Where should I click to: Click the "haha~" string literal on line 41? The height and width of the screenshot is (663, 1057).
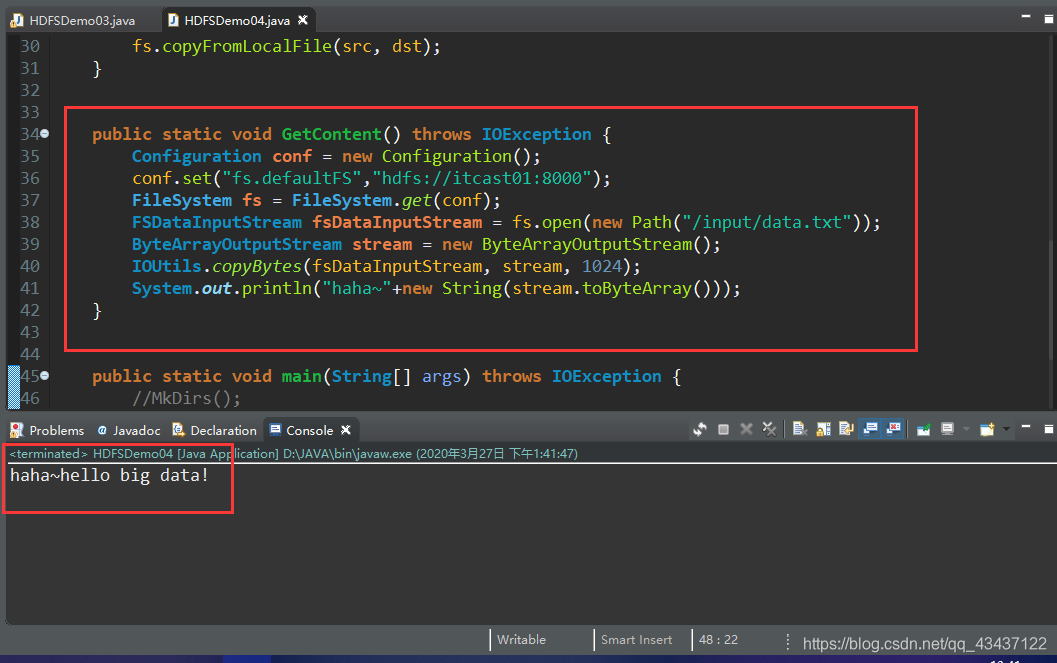pyautogui.click(x=357, y=288)
